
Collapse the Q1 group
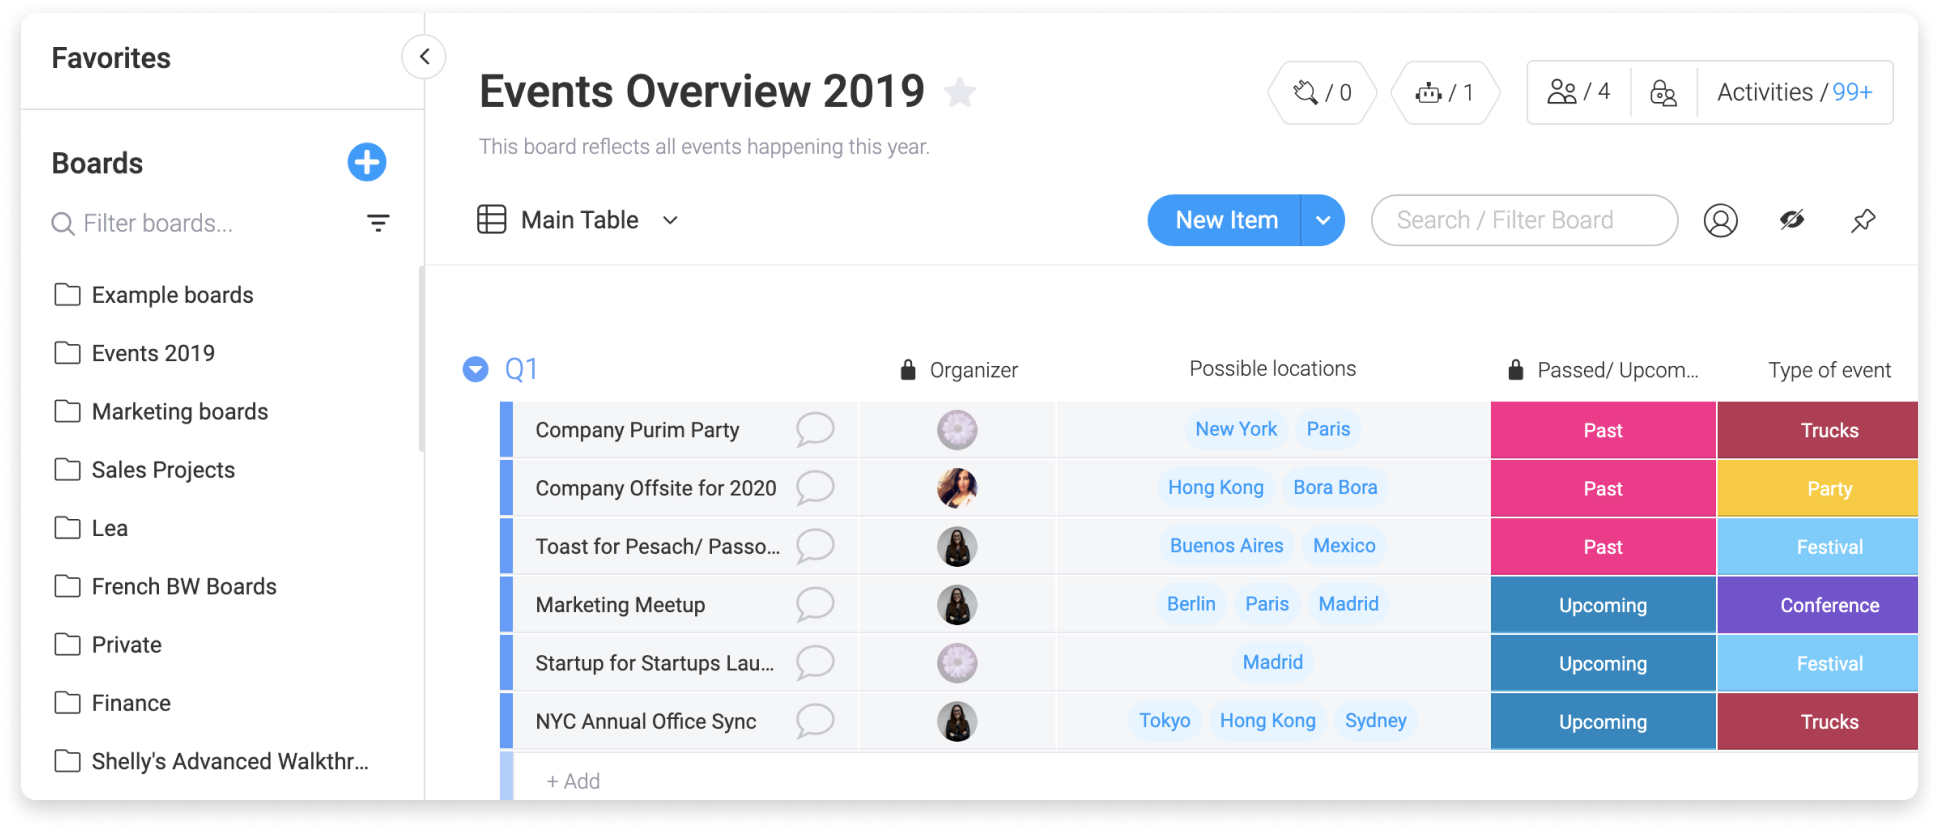tap(475, 370)
